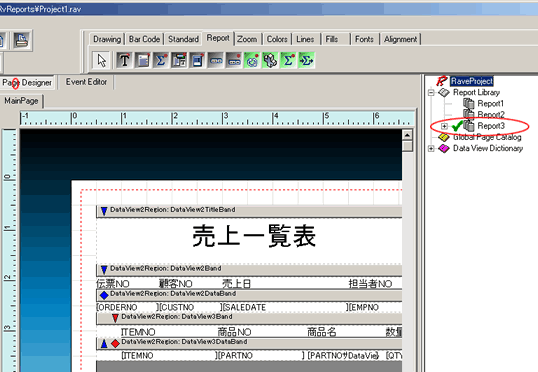Select the 売上一覧表 title text
The height and width of the screenshot is (372, 538).
[x=254, y=236]
